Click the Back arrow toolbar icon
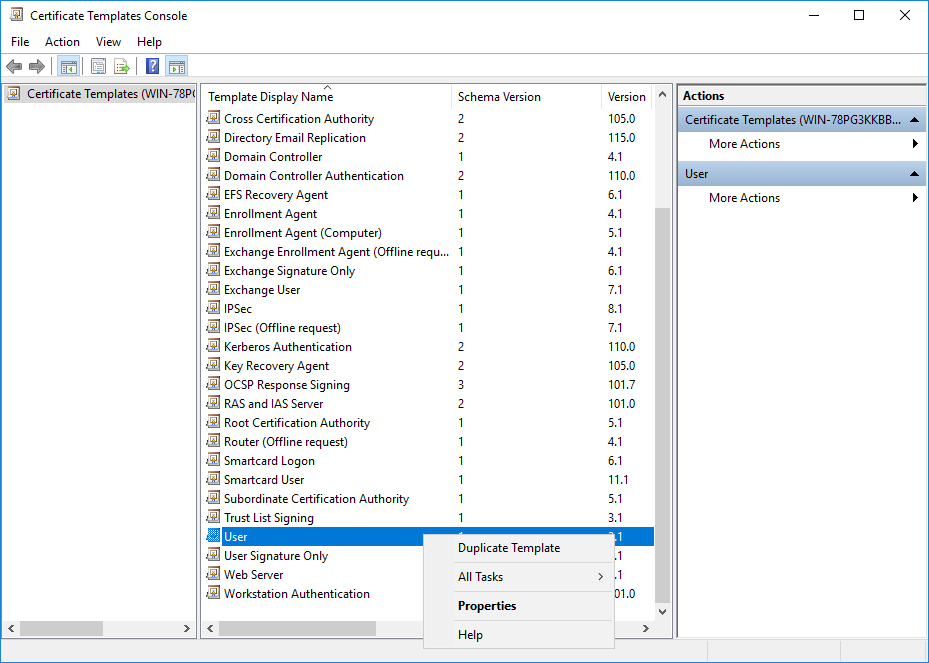 coord(14,66)
